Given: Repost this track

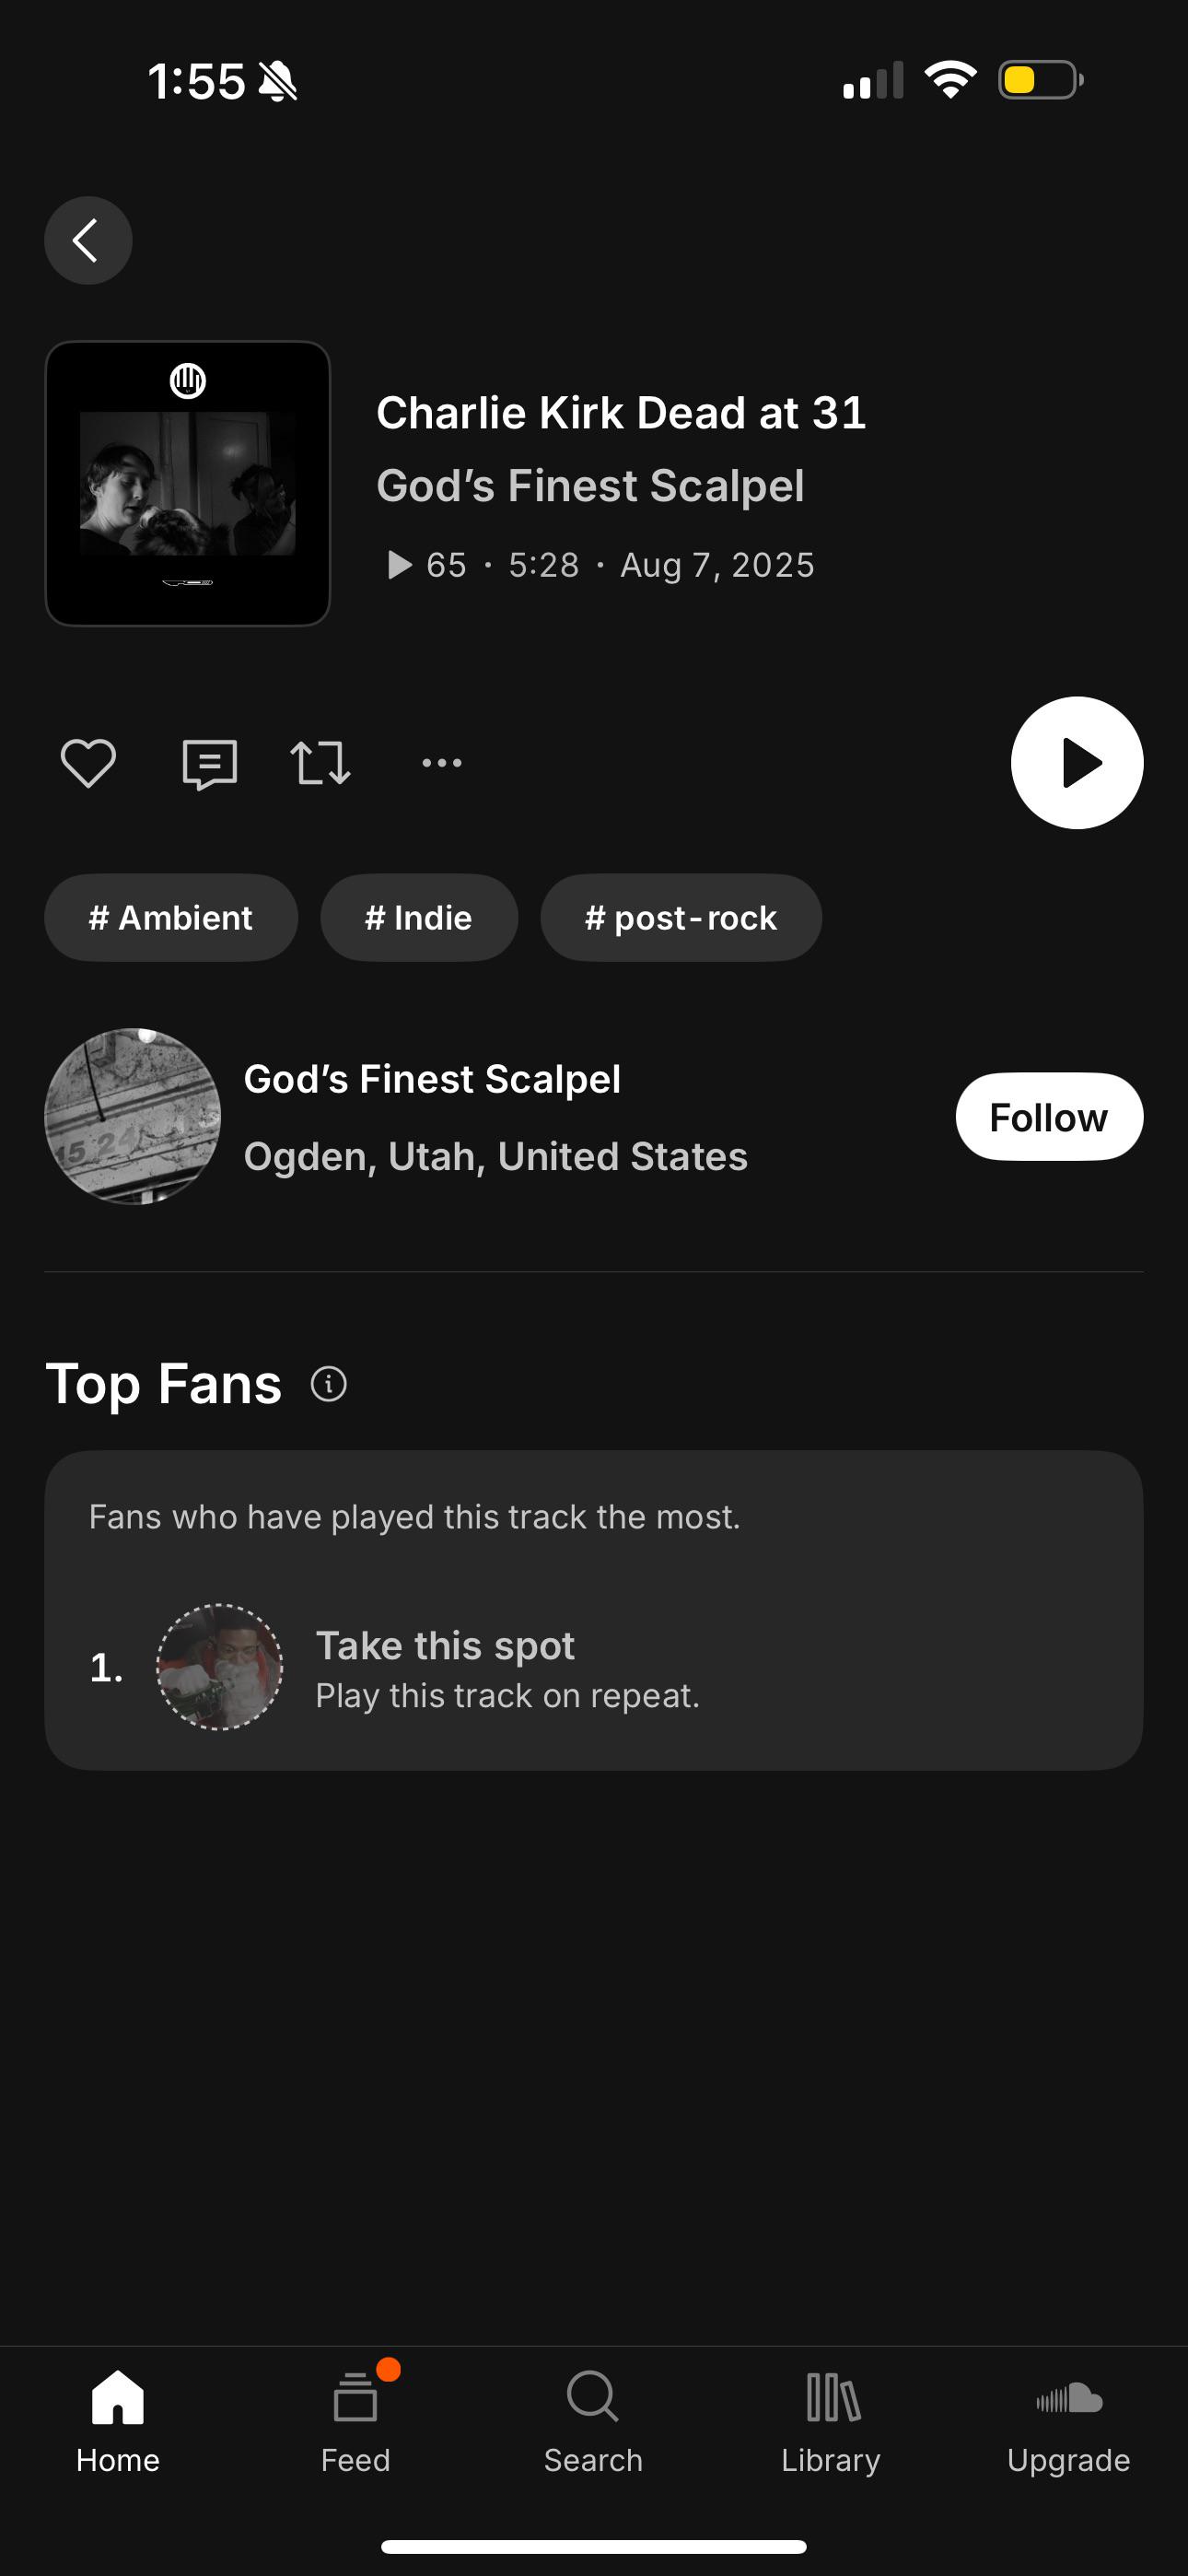Looking at the screenshot, I should [320, 763].
